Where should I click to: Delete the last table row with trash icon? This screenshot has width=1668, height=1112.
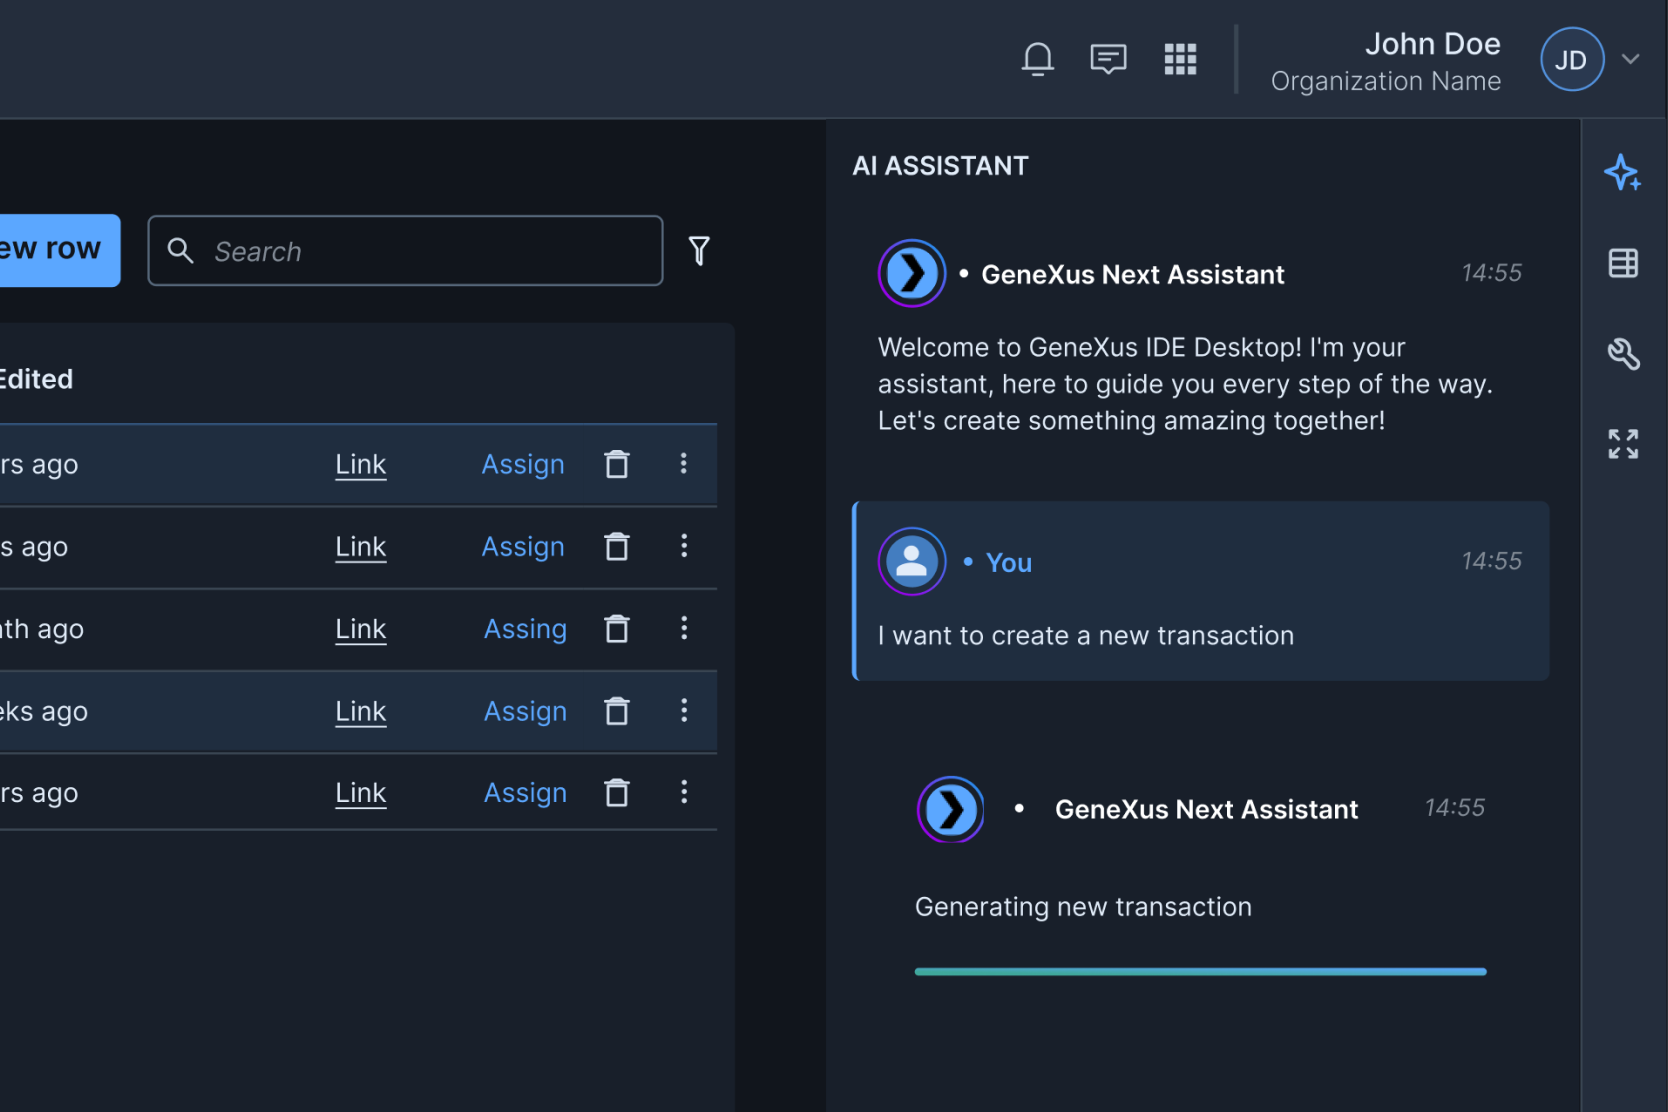point(617,792)
